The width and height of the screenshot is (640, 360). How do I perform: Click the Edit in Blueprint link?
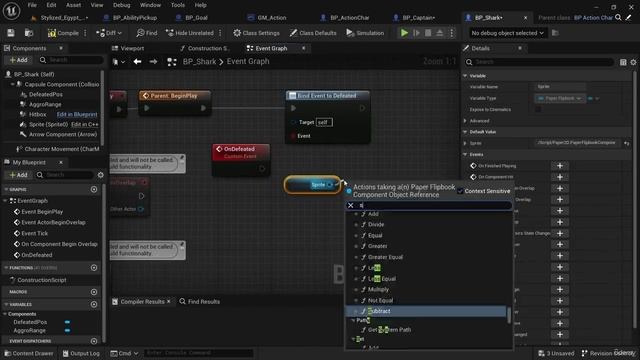point(77,115)
